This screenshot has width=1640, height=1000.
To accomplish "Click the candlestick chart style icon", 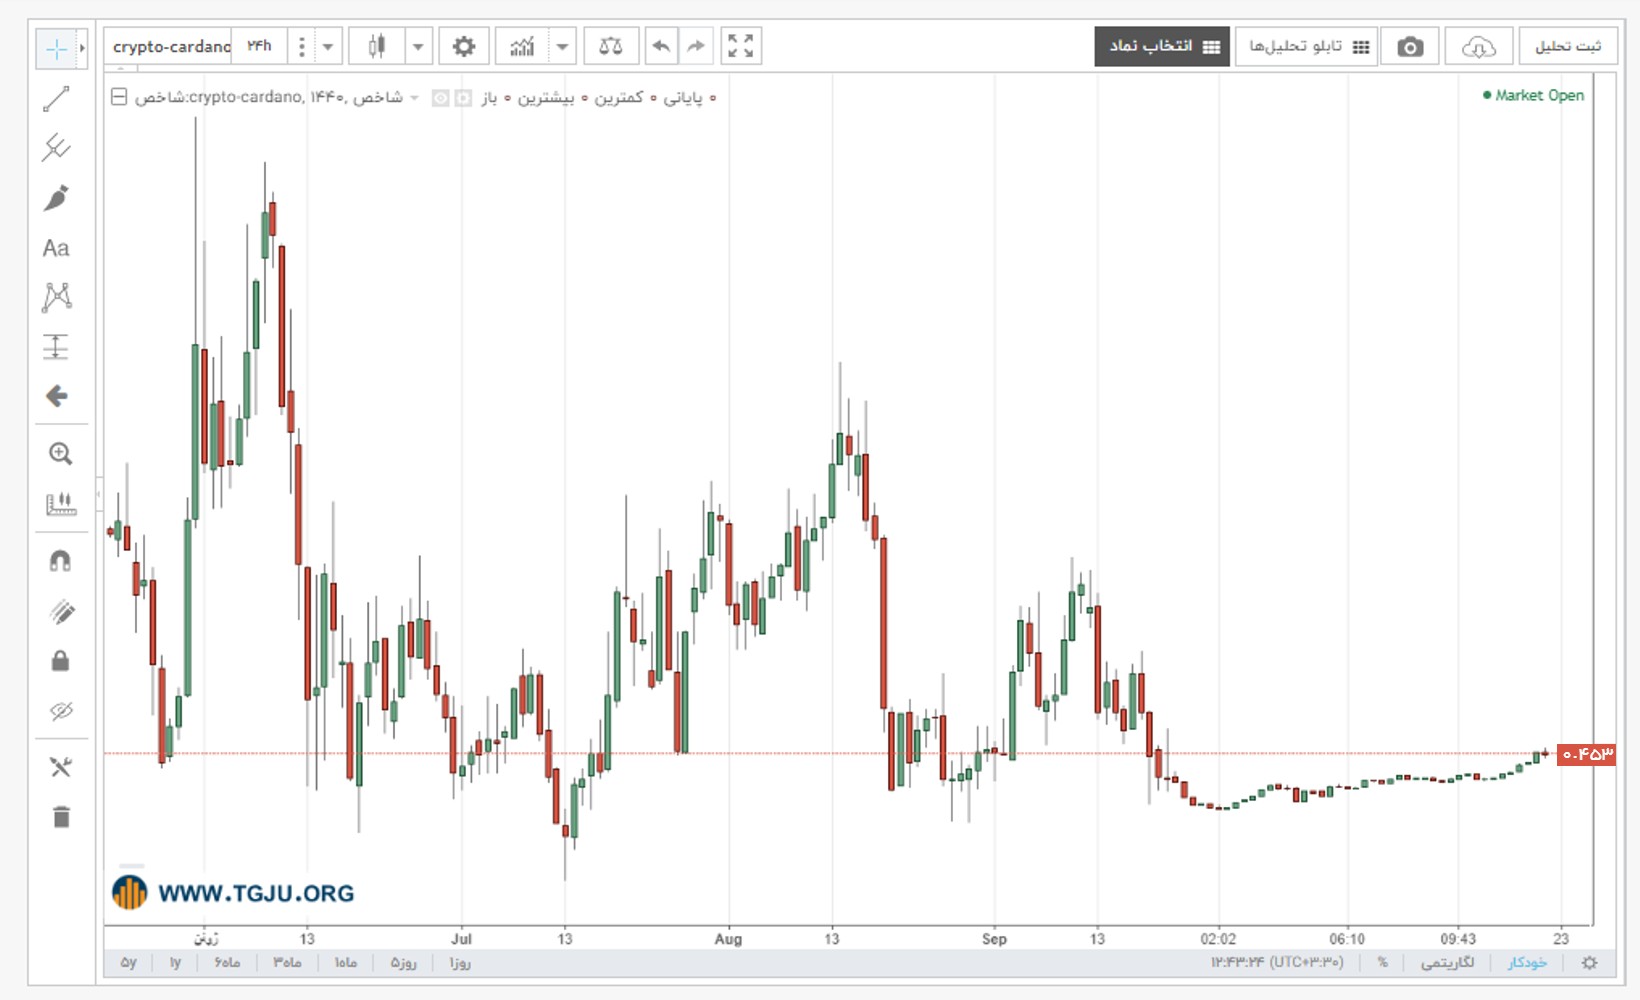I will pos(377,46).
